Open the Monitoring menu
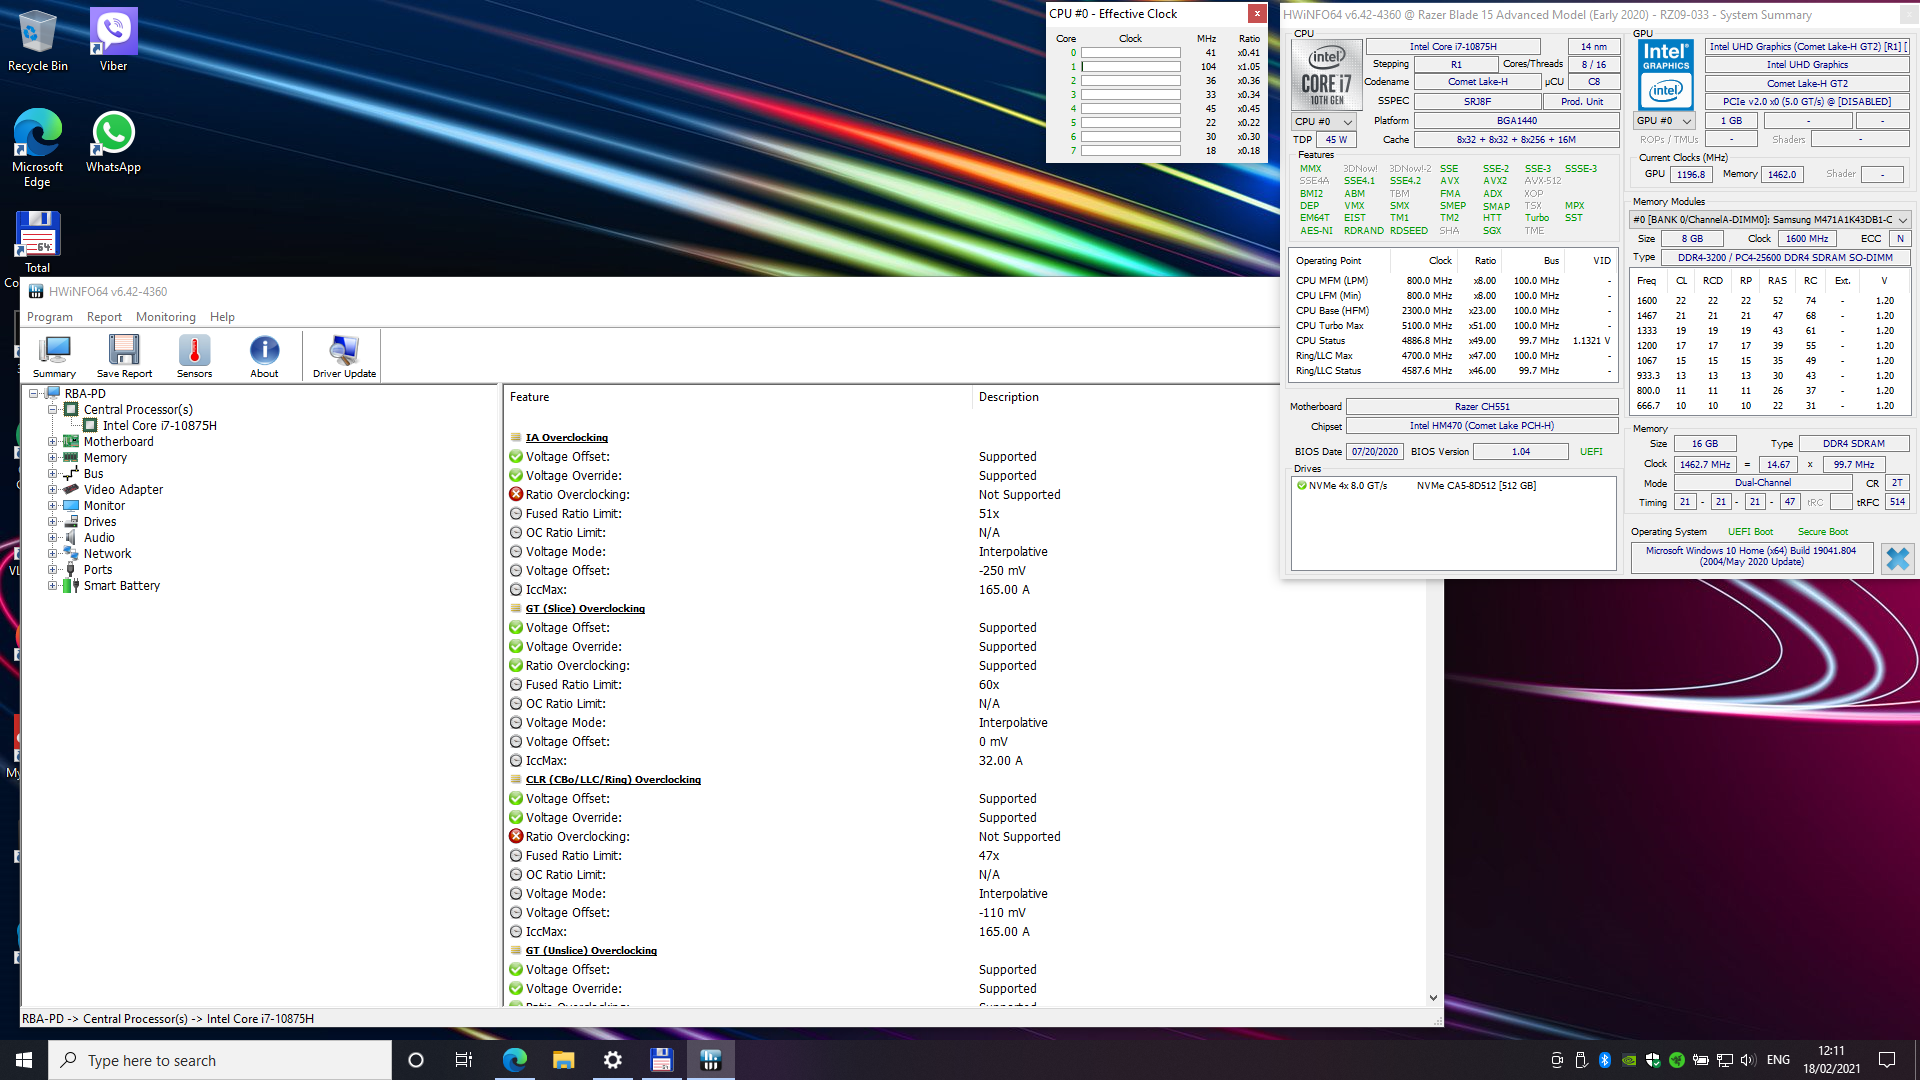The height and width of the screenshot is (1080, 1920). click(x=166, y=317)
